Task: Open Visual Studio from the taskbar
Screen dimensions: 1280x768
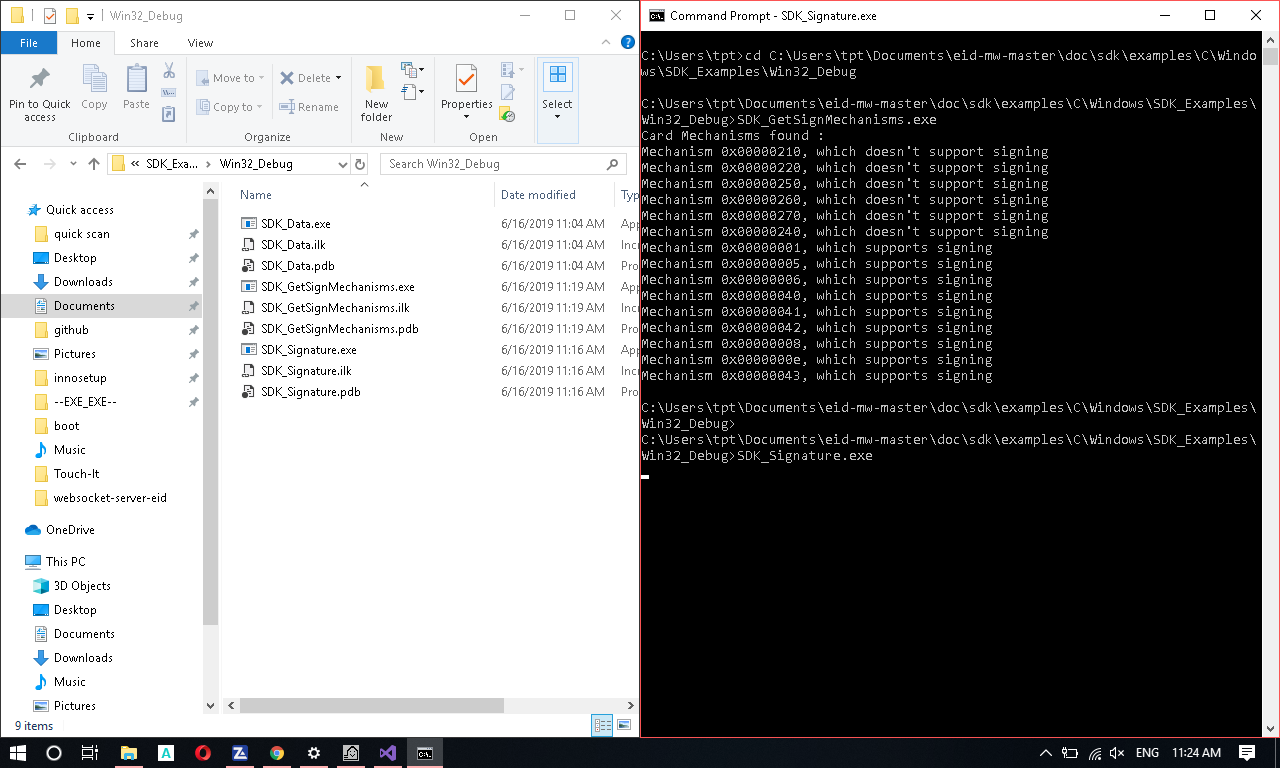Action: [x=388, y=753]
